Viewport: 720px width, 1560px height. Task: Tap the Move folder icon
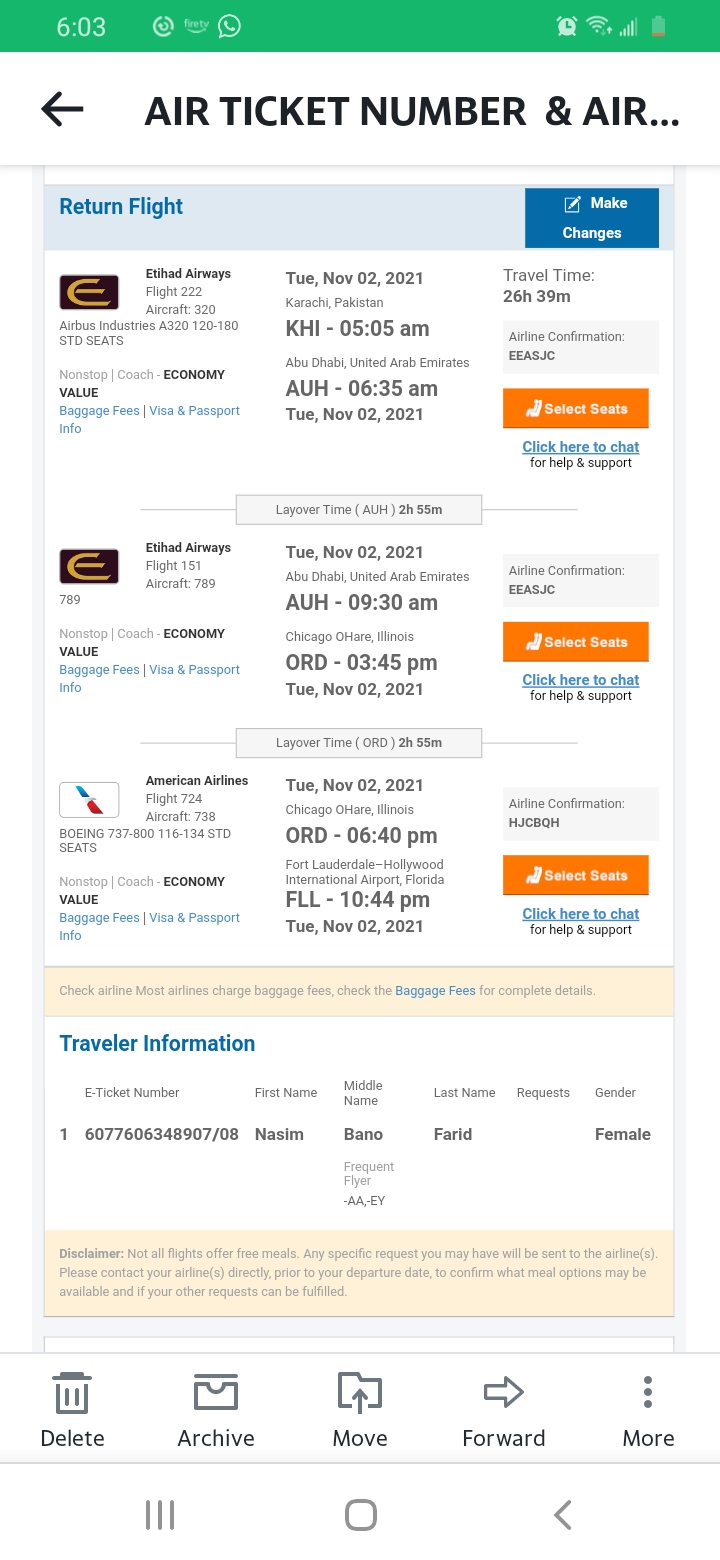360,1392
